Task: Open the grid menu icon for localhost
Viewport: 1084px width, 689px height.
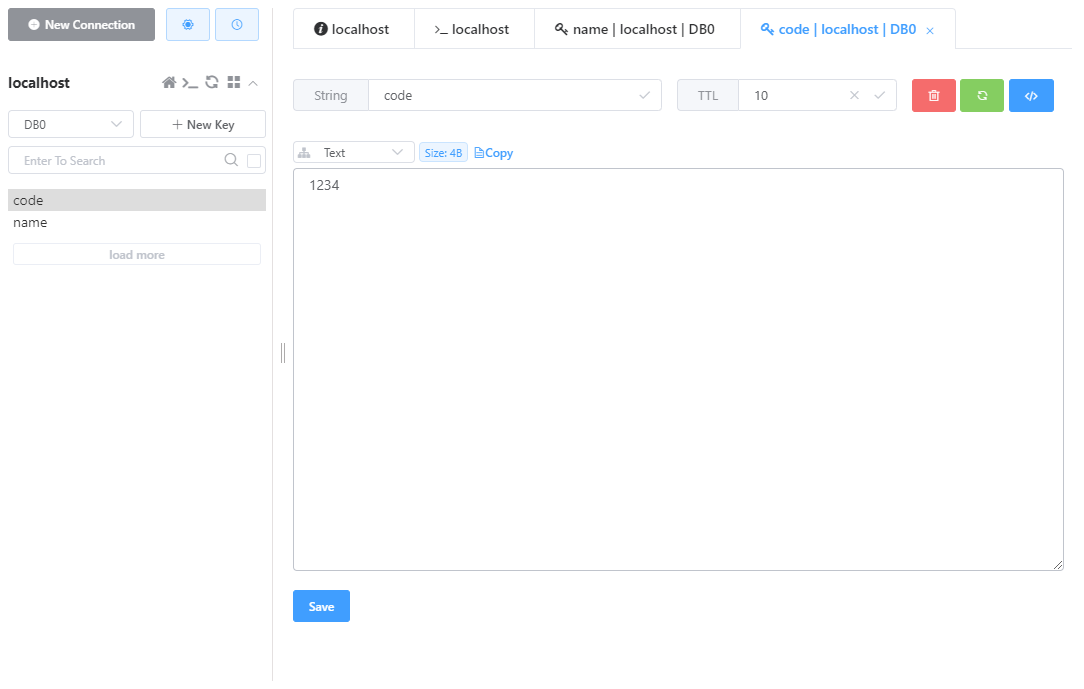Action: click(x=234, y=82)
